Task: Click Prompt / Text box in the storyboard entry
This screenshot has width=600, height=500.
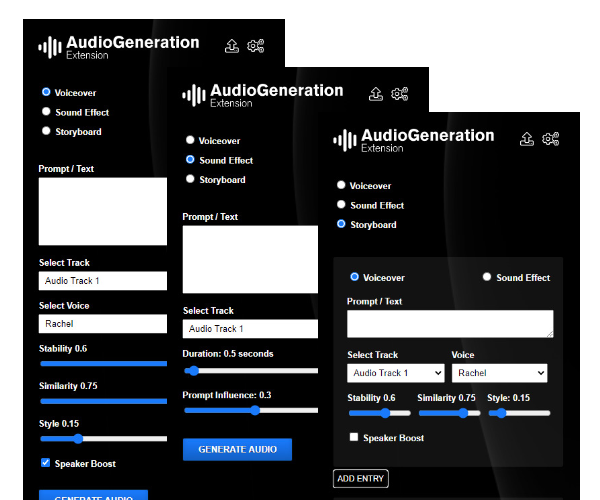Action: point(450,324)
